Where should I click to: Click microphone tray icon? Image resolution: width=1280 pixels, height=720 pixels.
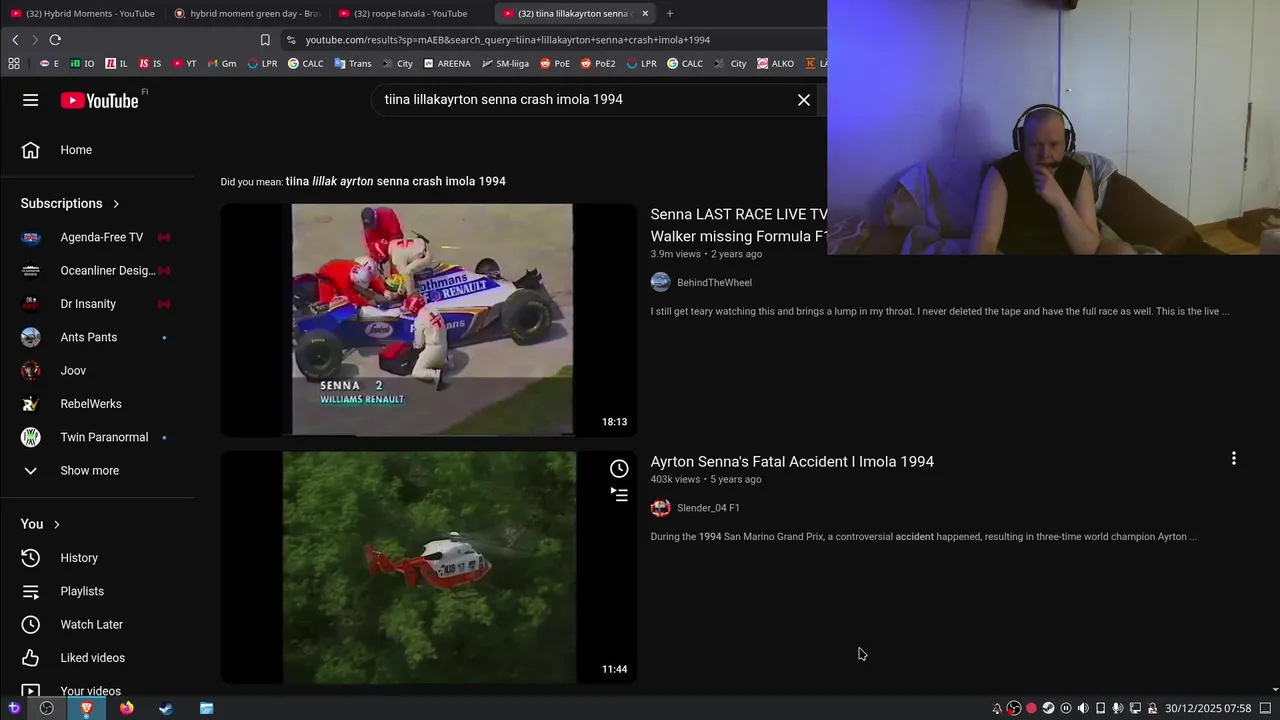coord(1118,708)
